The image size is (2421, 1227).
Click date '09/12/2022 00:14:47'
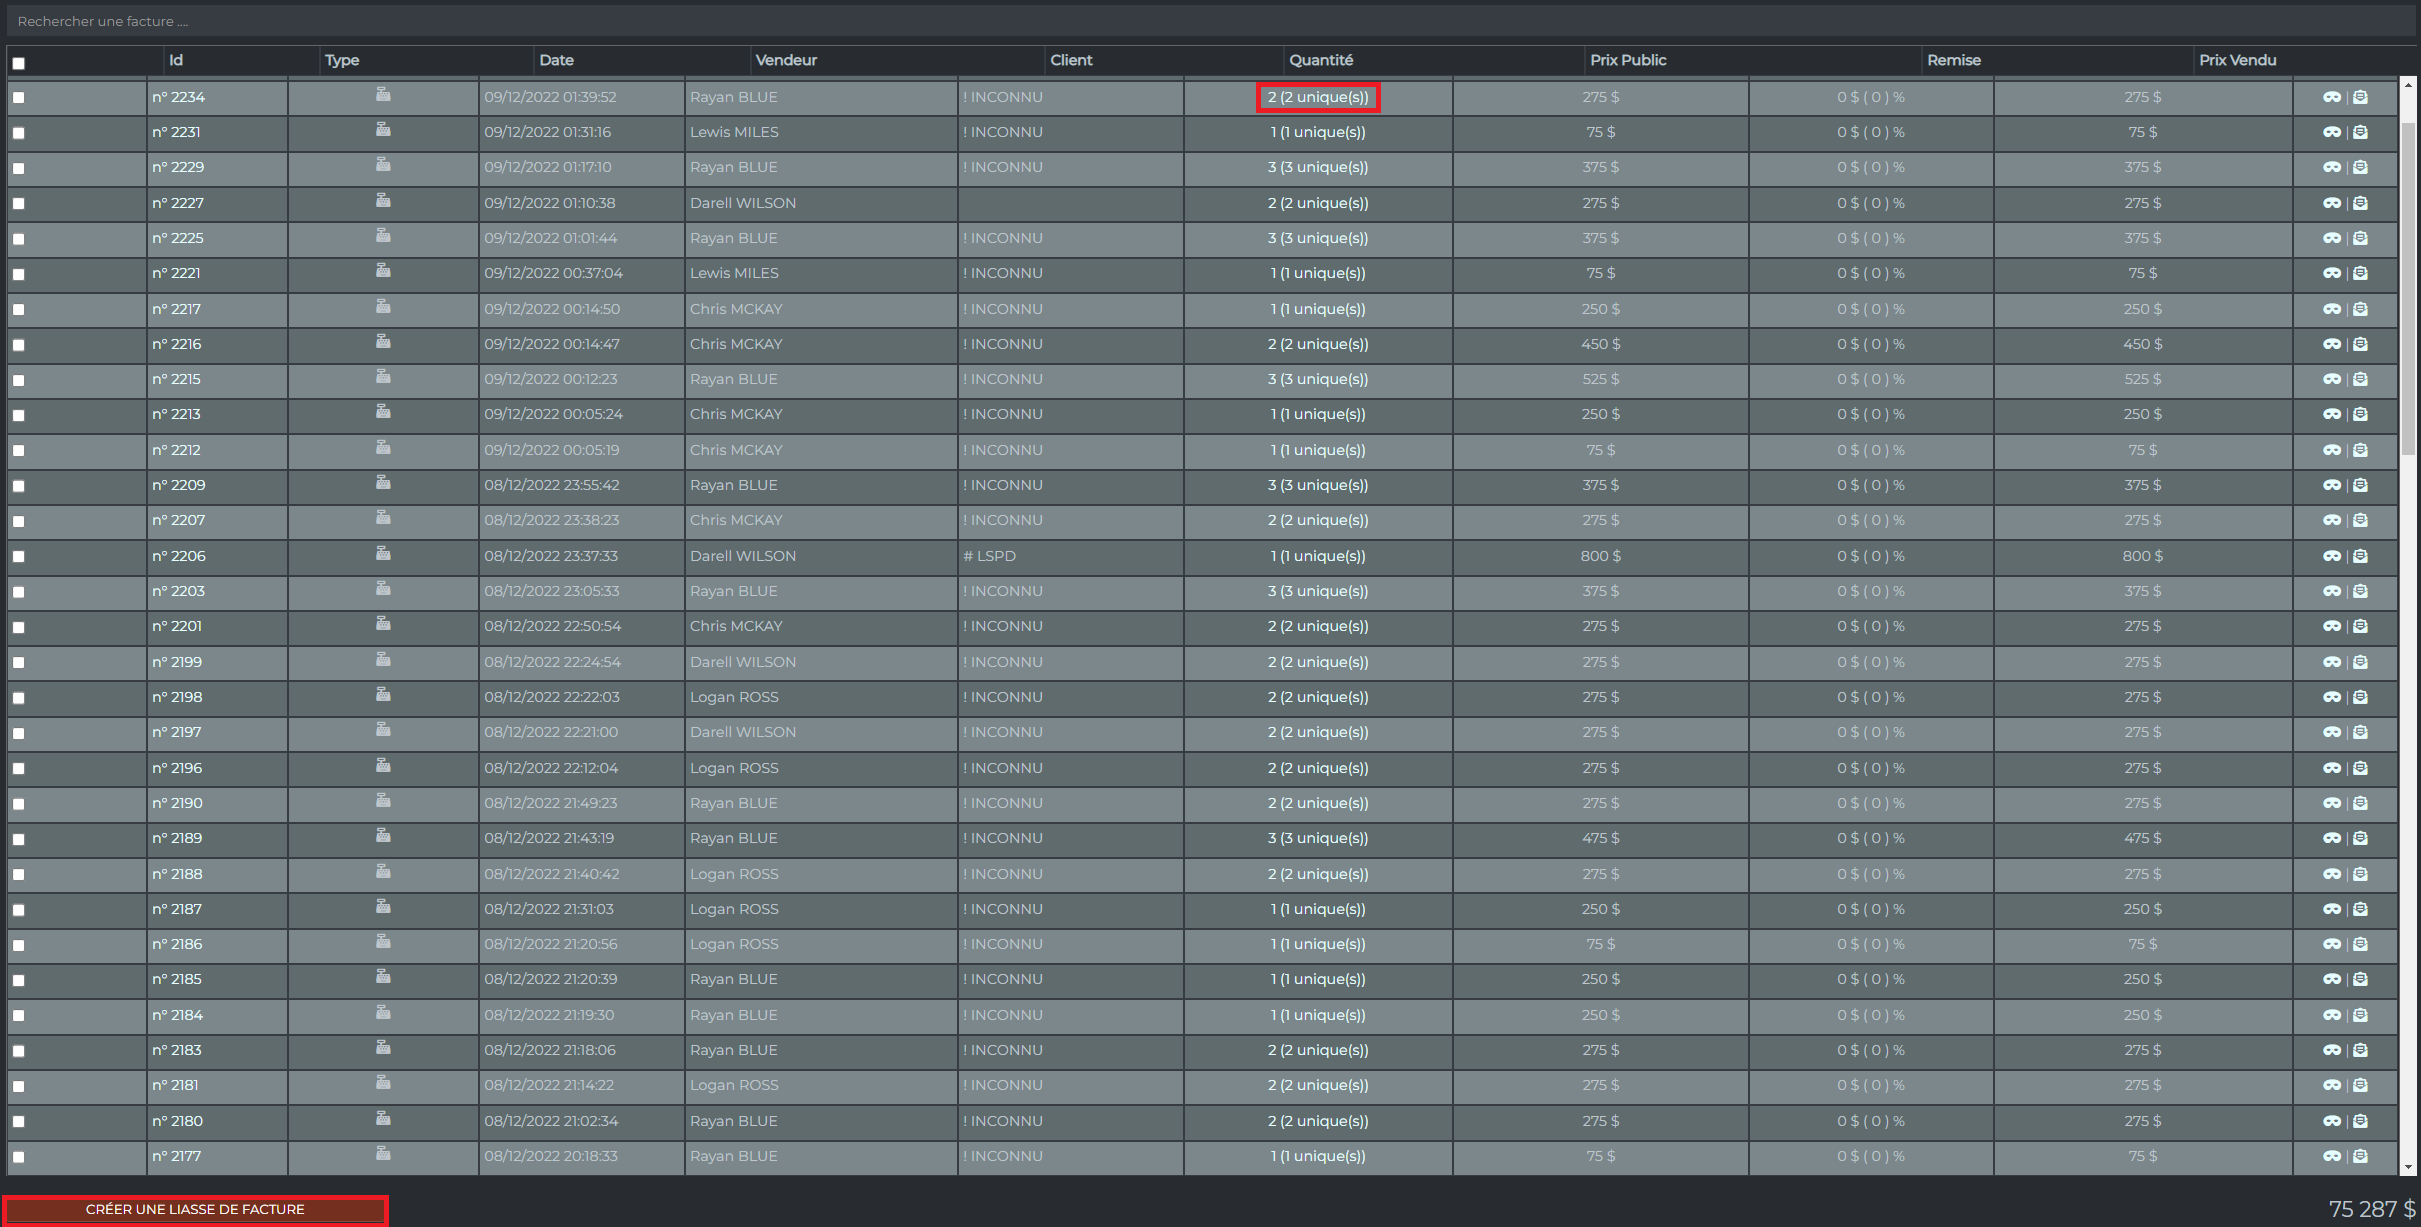click(552, 344)
